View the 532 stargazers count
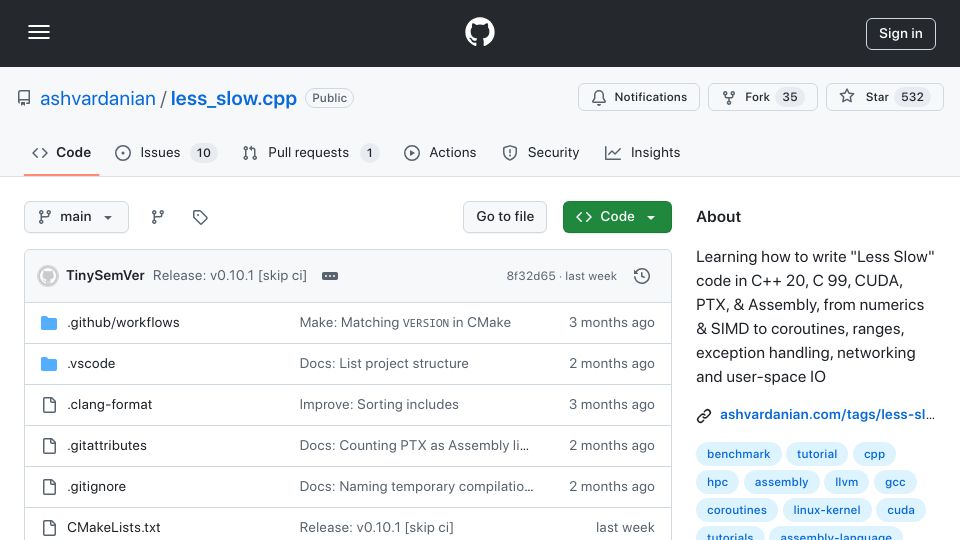This screenshot has width=960, height=540. pos(912,97)
